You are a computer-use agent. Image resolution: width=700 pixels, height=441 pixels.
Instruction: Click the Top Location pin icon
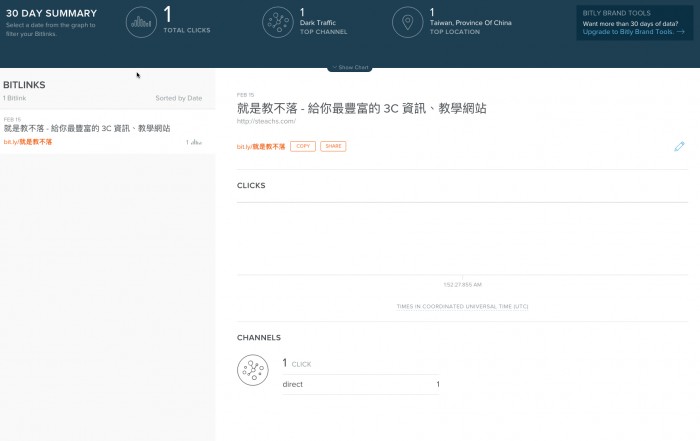point(407,23)
